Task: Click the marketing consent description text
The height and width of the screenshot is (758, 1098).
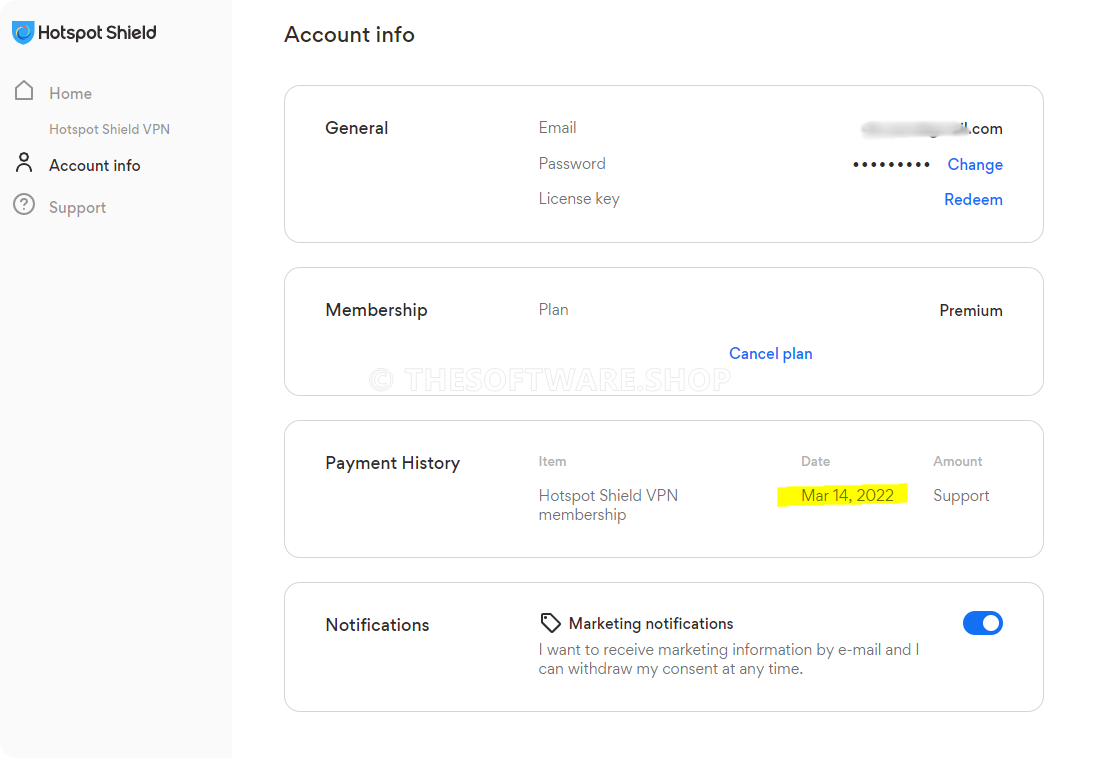Action: click(727, 659)
